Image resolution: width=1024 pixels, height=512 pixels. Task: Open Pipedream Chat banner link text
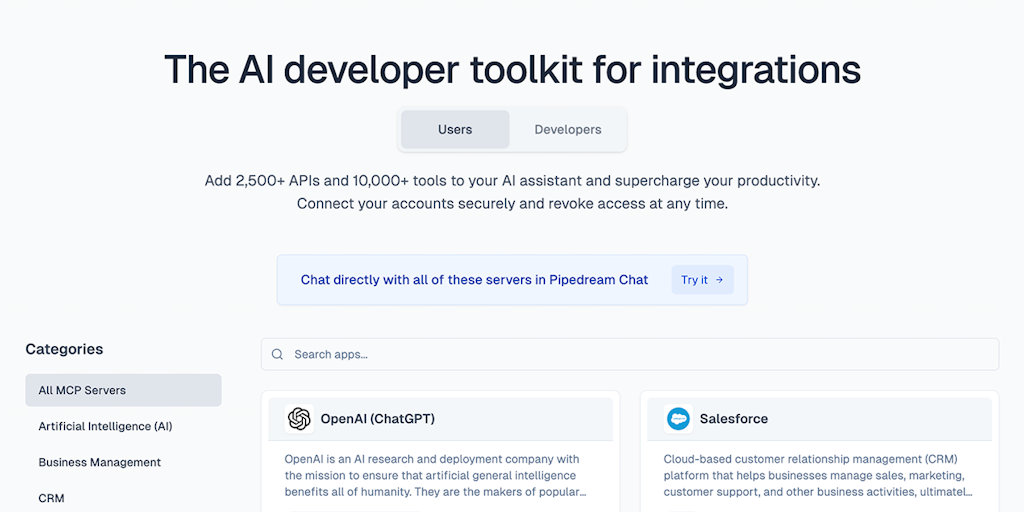coord(474,280)
